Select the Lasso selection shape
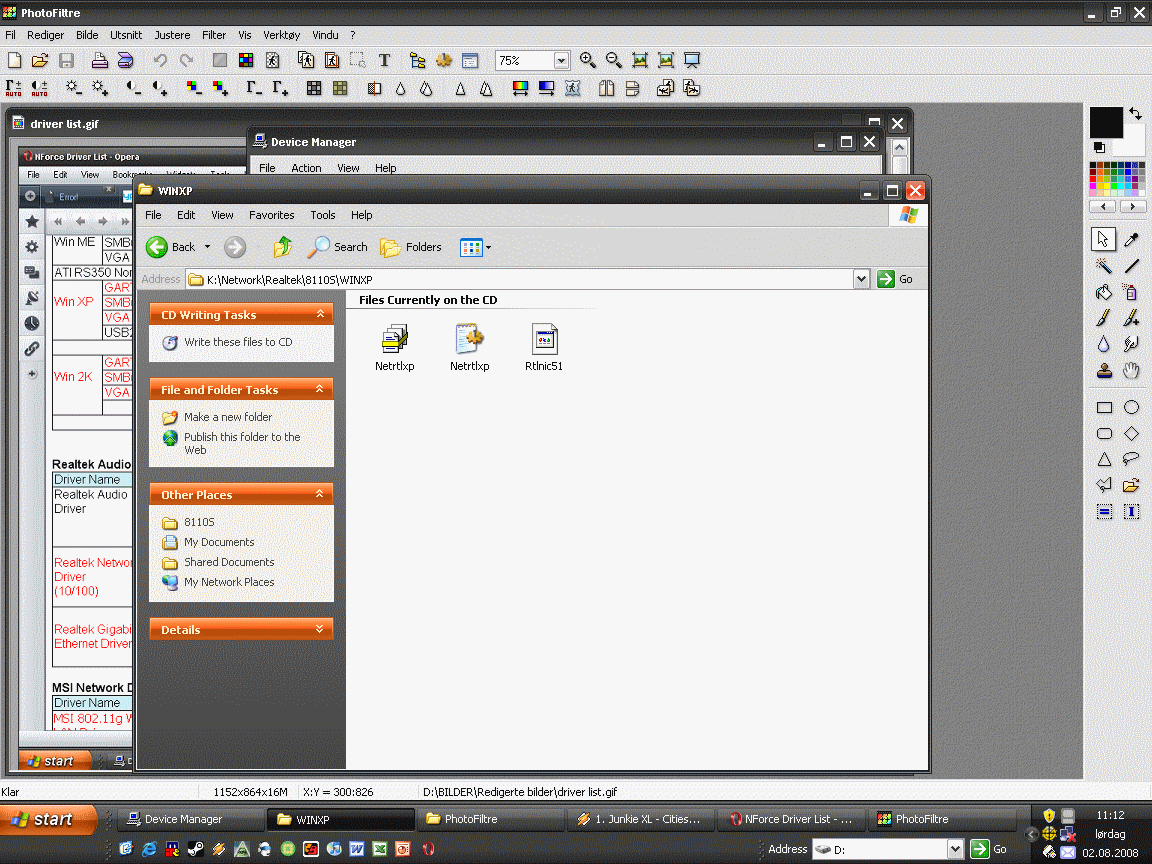 click(1131, 460)
